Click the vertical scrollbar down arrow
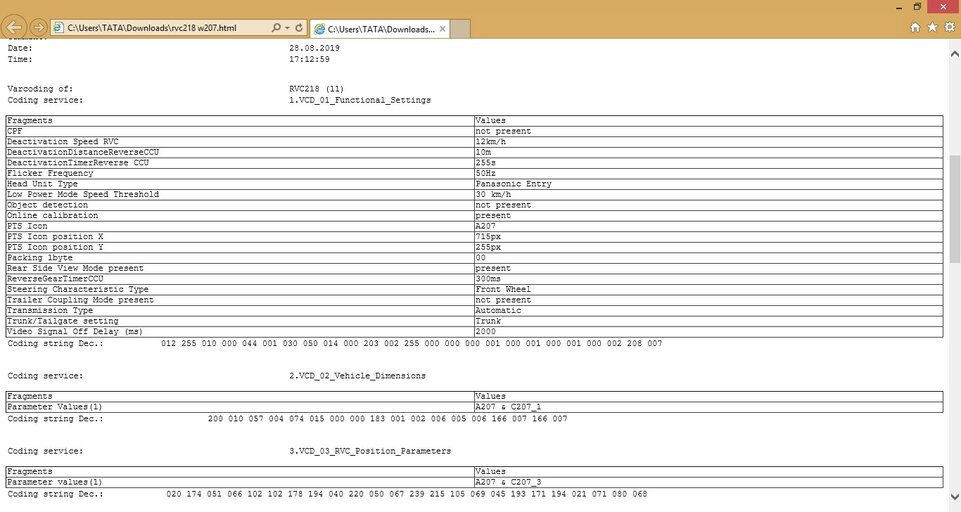Viewport: 961px width, 512px height. pos(954,506)
